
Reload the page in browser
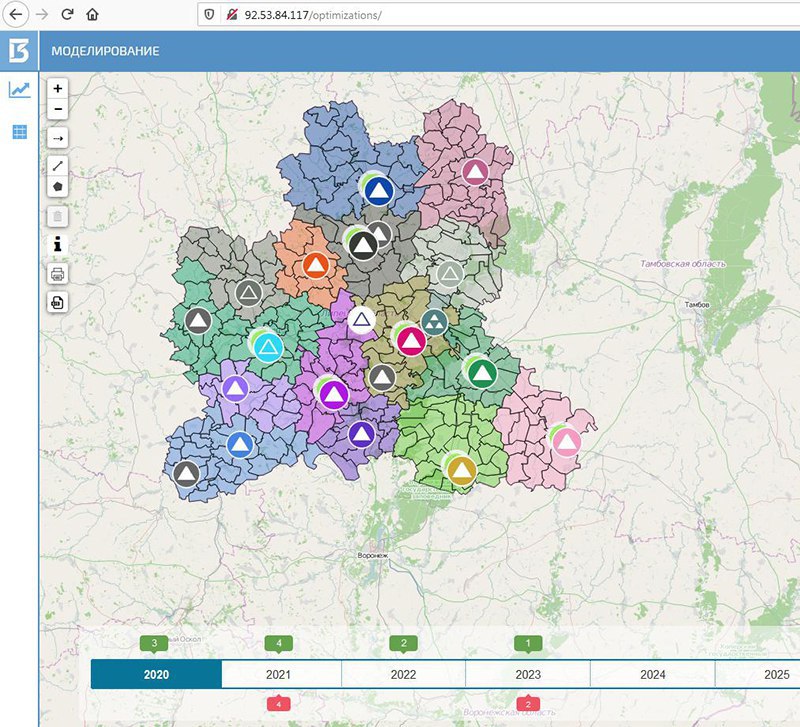click(66, 15)
